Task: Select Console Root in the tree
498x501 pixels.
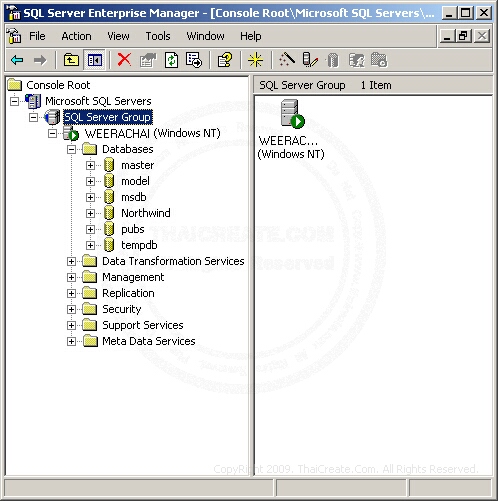Action: click(x=58, y=85)
